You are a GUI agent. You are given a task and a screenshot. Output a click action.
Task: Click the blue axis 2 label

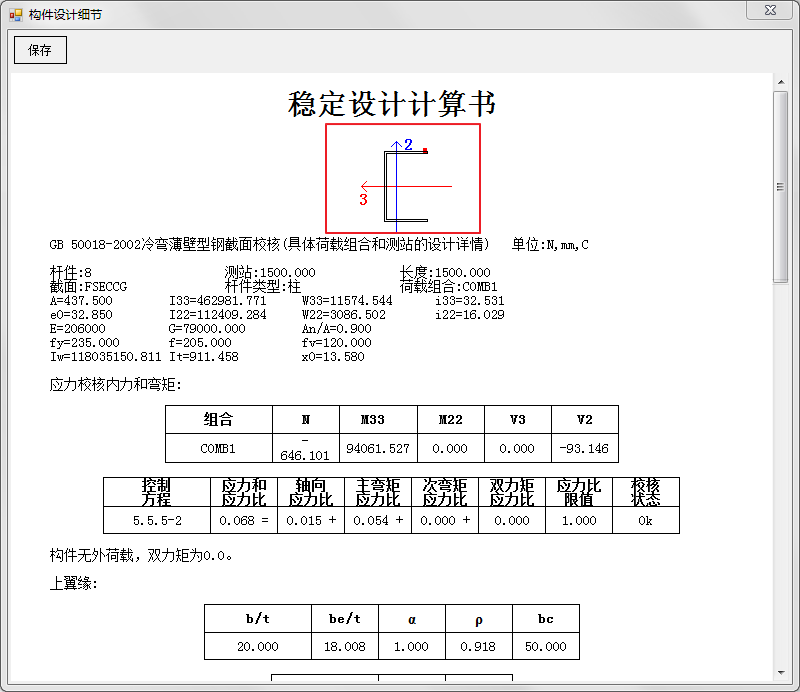coord(408,145)
